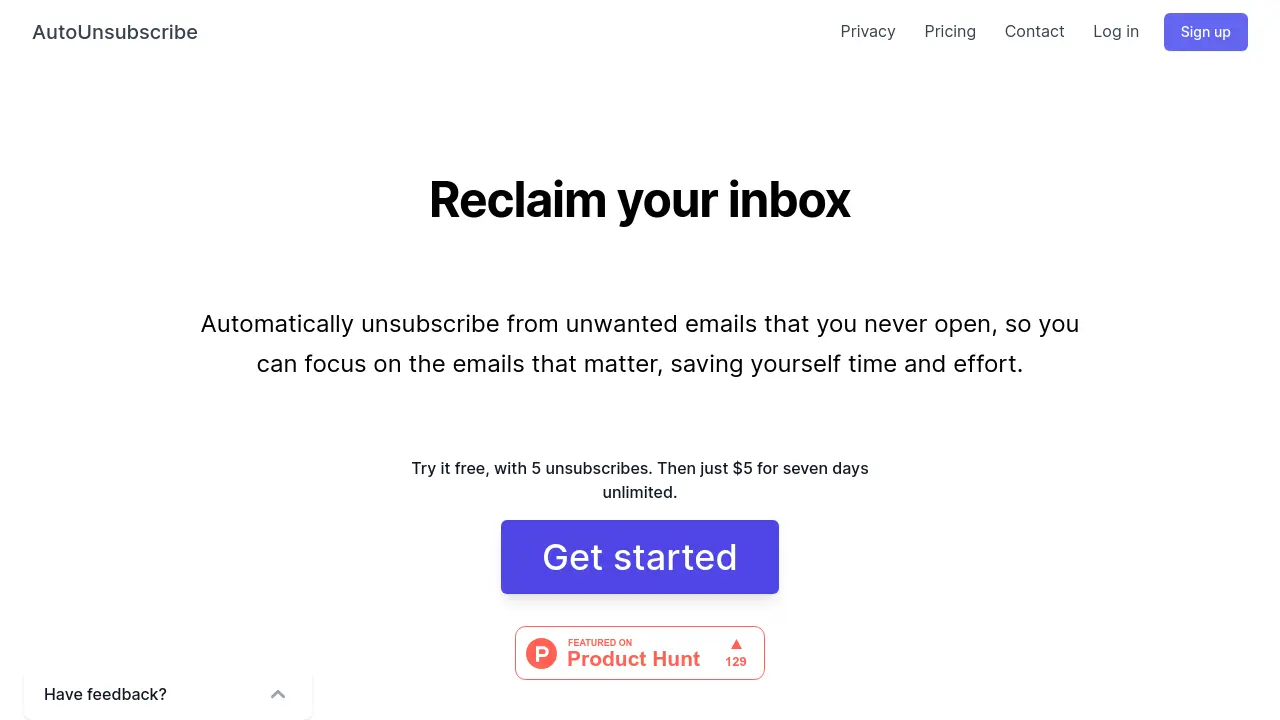The width and height of the screenshot is (1280, 720).
Task: Expand the feedback widget with the chevron
Action: coord(278,694)
